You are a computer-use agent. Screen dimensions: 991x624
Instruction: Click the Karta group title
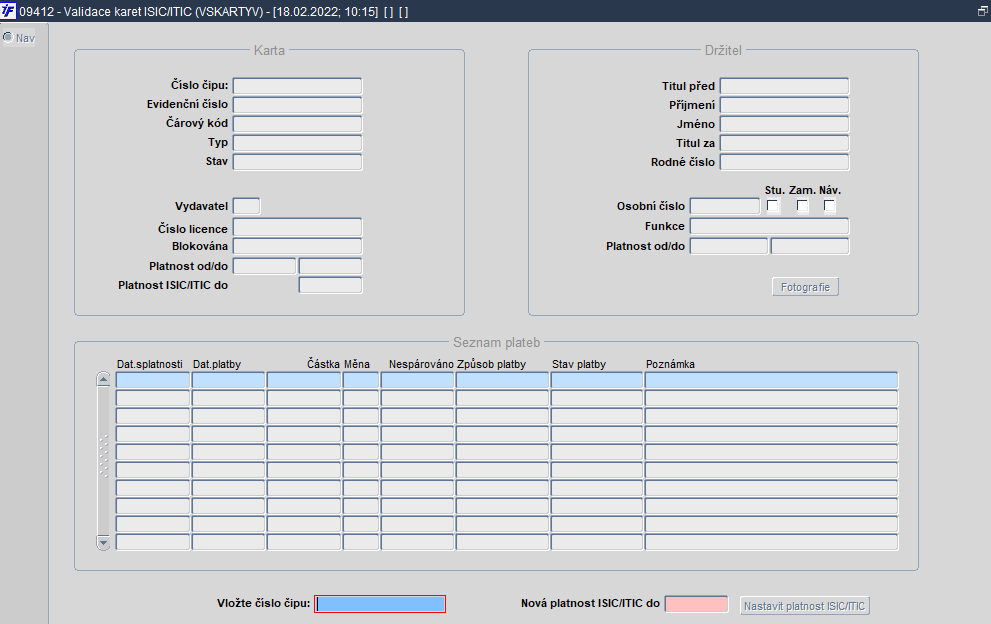click(x=269, y=51)
